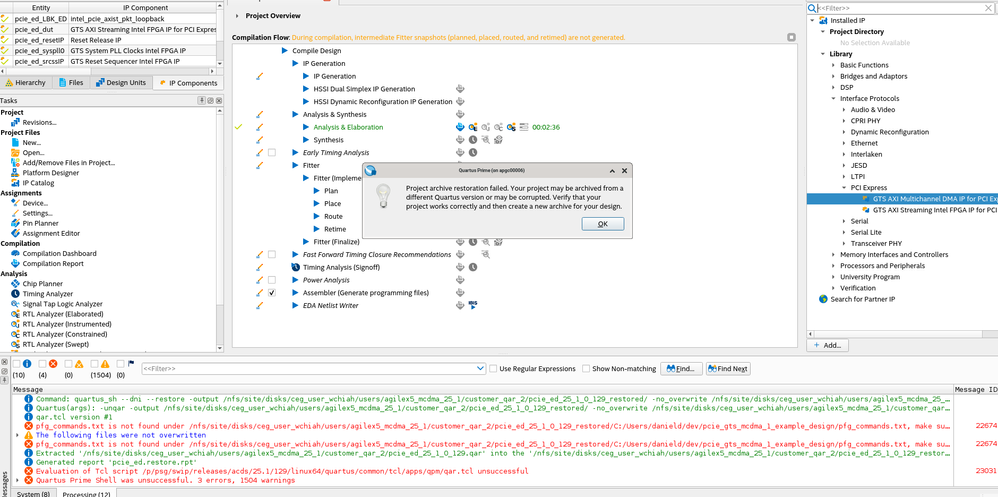Click Find Next button
Screen dimensions: 998x497
(728, 368)
